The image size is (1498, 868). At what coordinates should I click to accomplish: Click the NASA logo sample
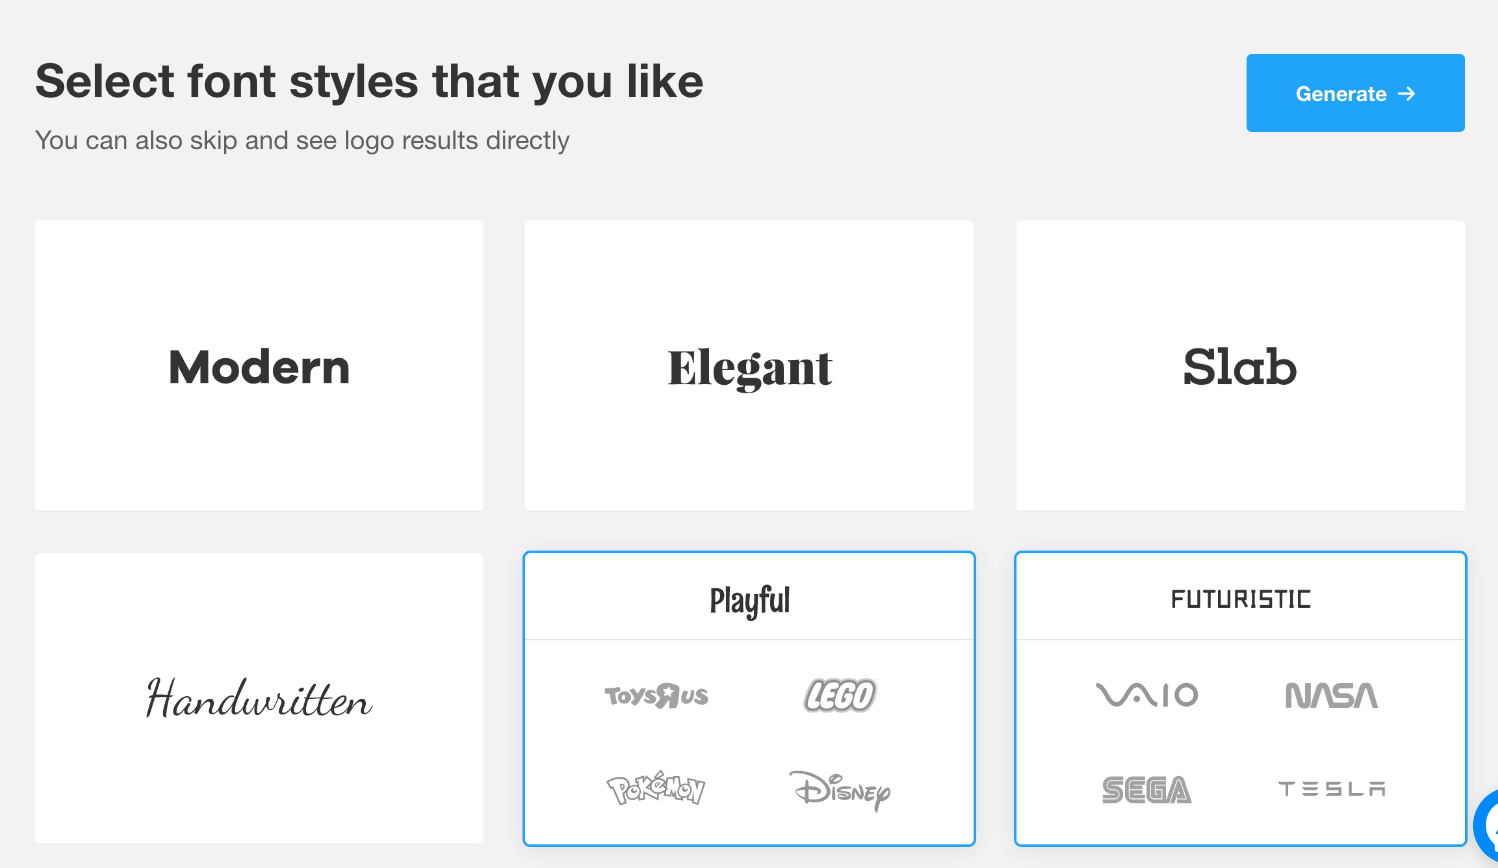coord(1331,695)
